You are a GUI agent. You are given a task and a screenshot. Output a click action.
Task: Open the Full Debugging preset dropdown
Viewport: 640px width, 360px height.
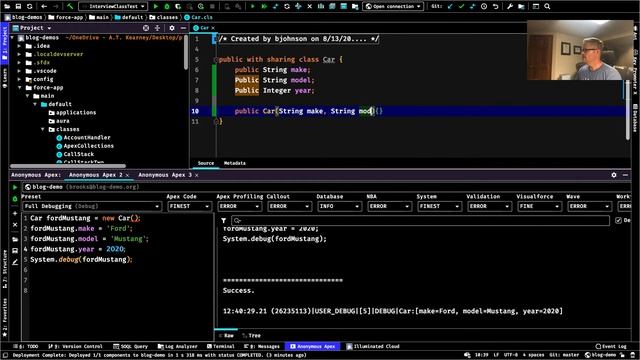[x=91, y=206]
